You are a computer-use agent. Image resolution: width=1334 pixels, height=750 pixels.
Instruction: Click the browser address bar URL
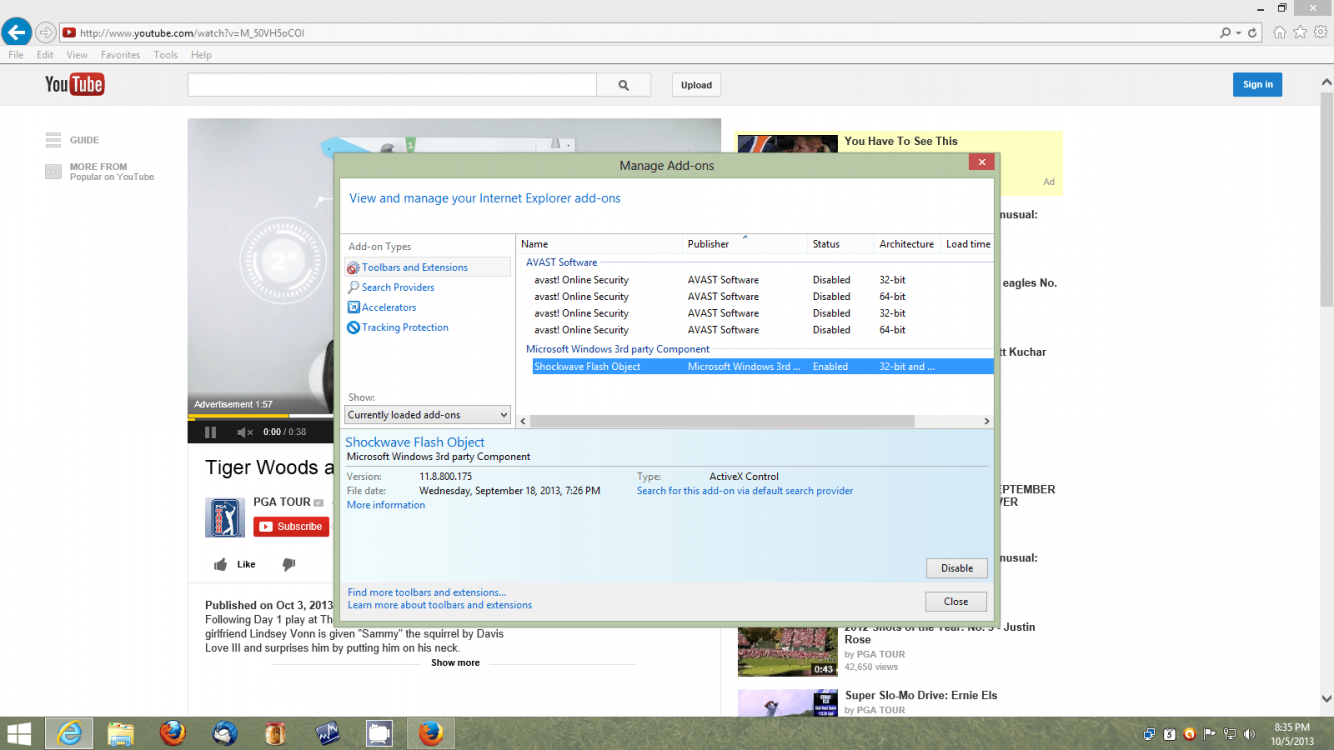click(x=192, y=33)
